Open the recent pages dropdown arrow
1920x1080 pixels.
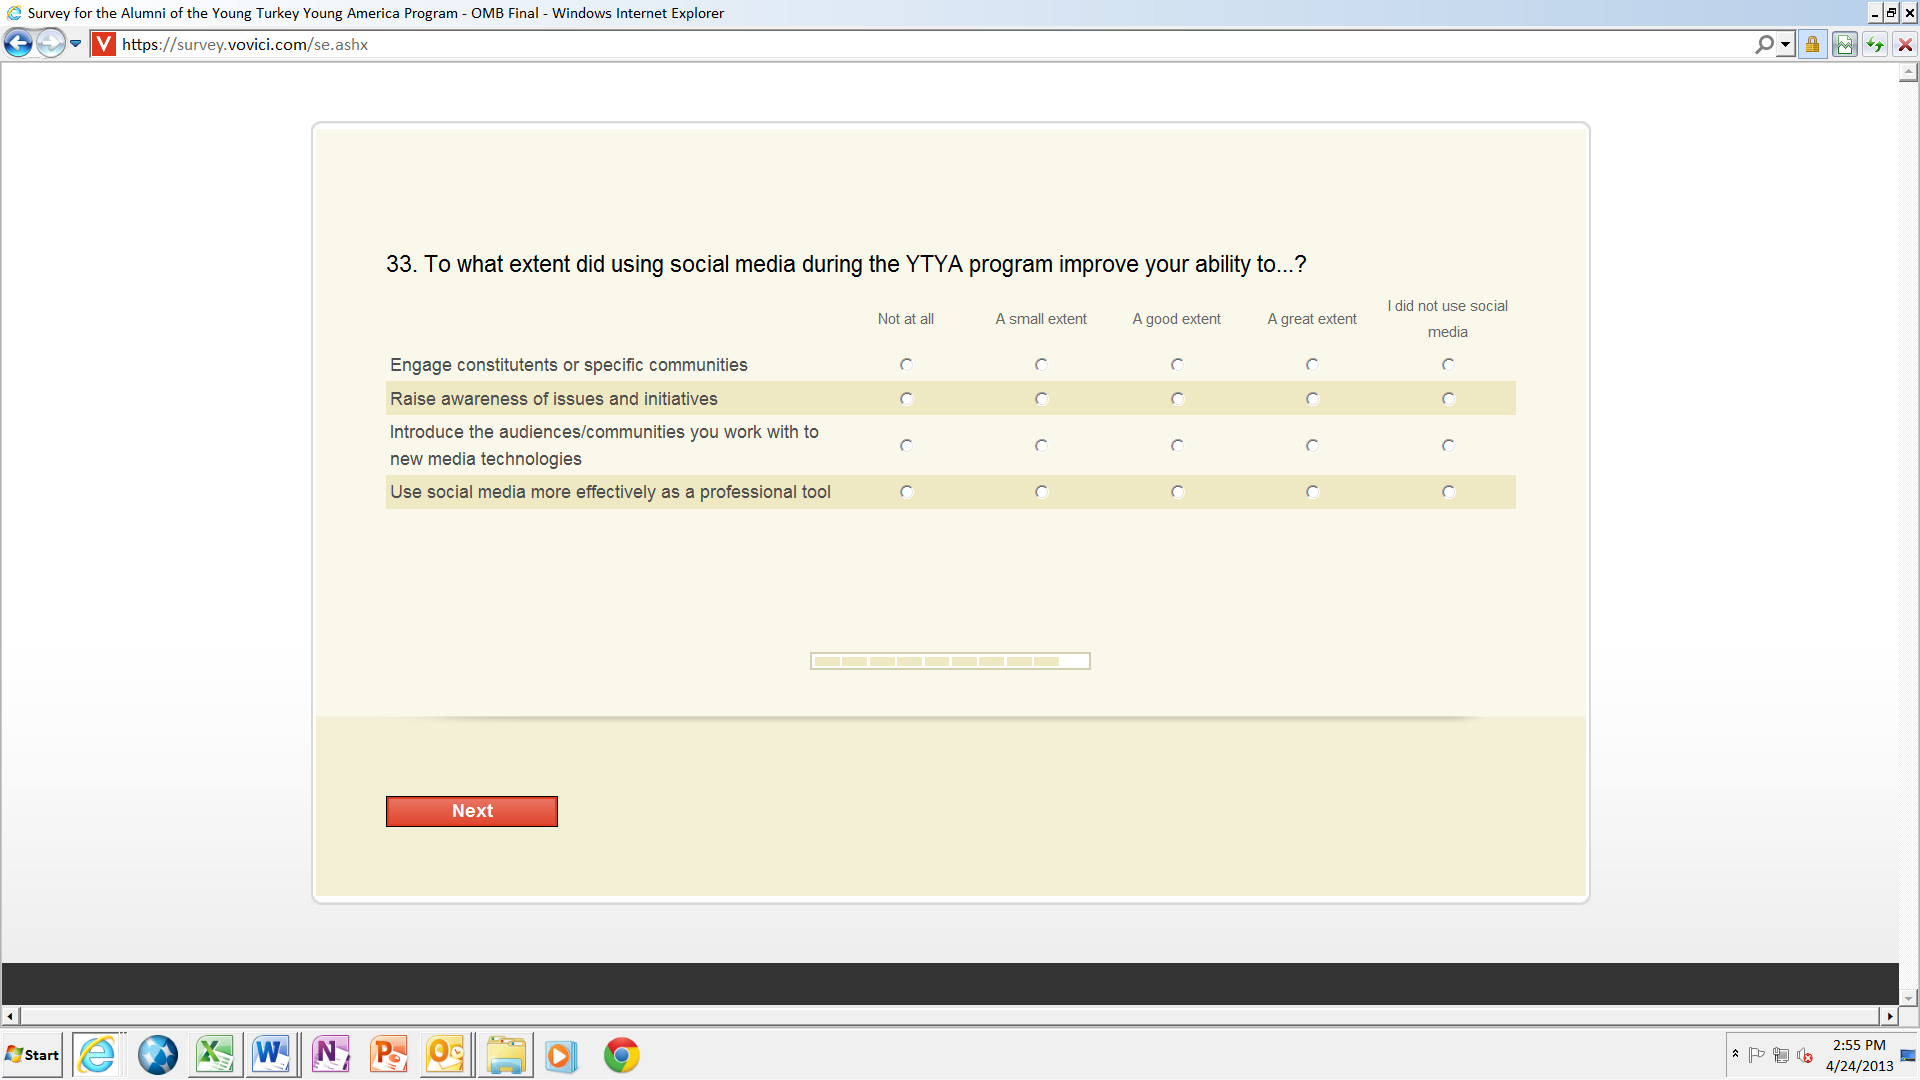pyautogui.click(x=76, y=44)
